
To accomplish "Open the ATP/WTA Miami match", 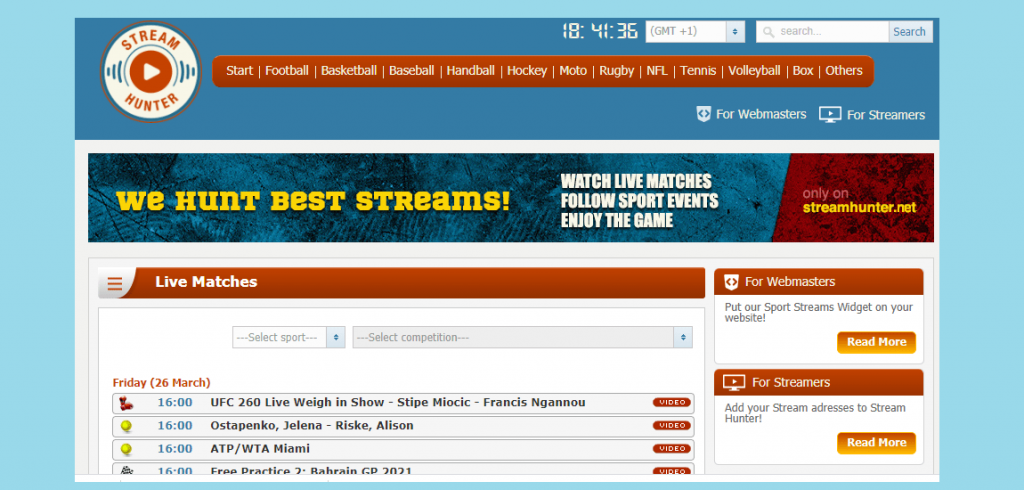I will pos(260,449).
